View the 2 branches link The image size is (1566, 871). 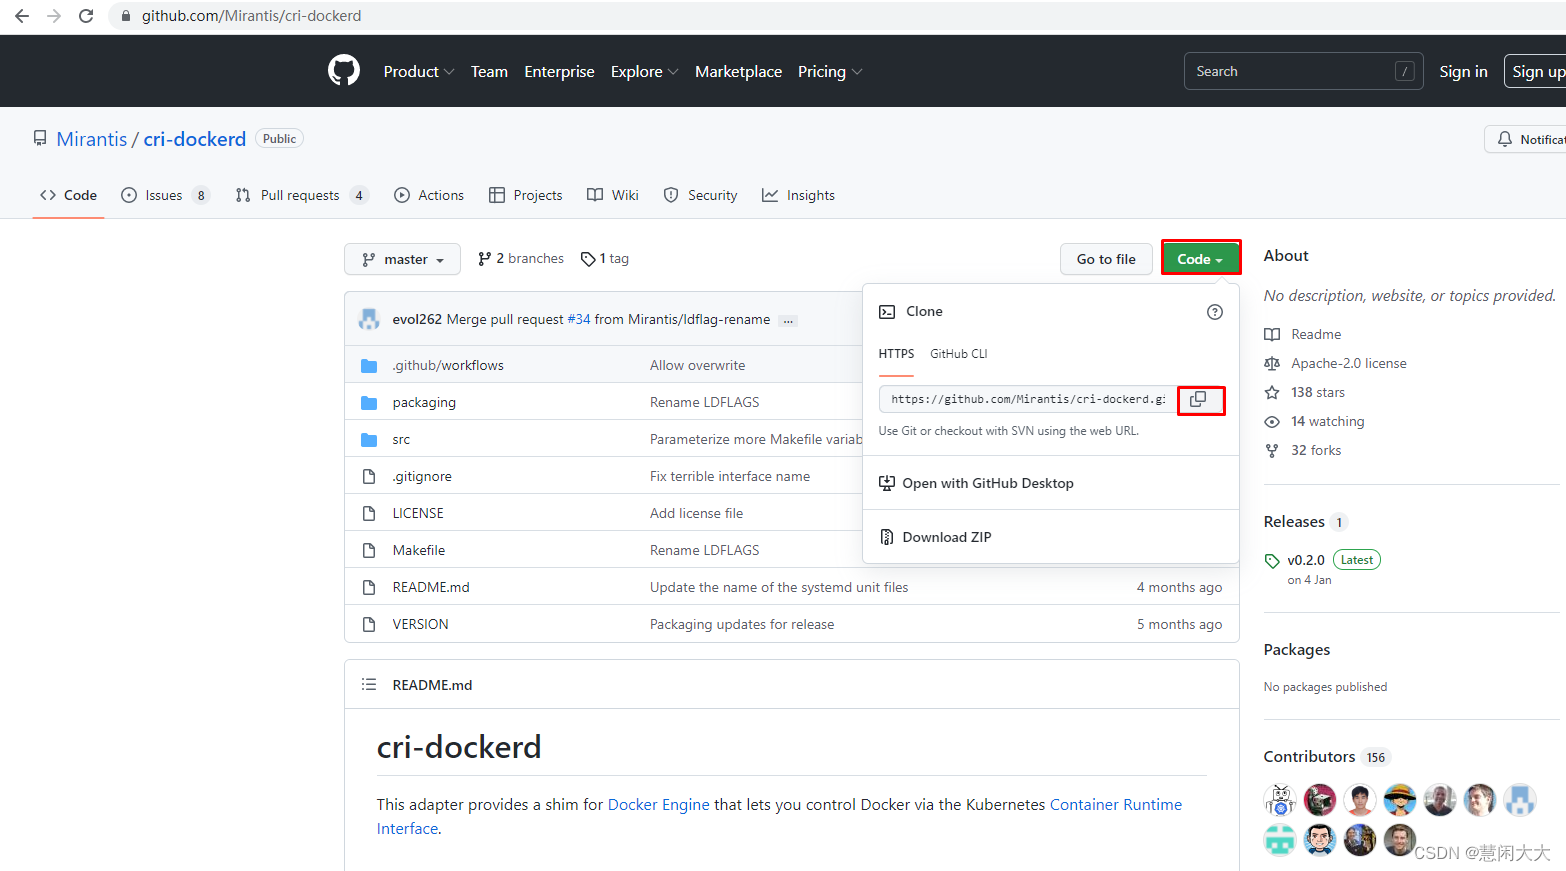[521, 259]
